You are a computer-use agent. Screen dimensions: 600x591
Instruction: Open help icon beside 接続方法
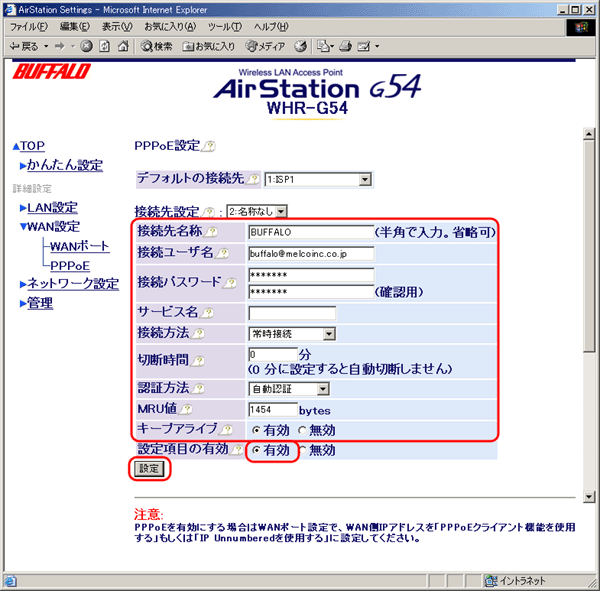tap(198, 333)
